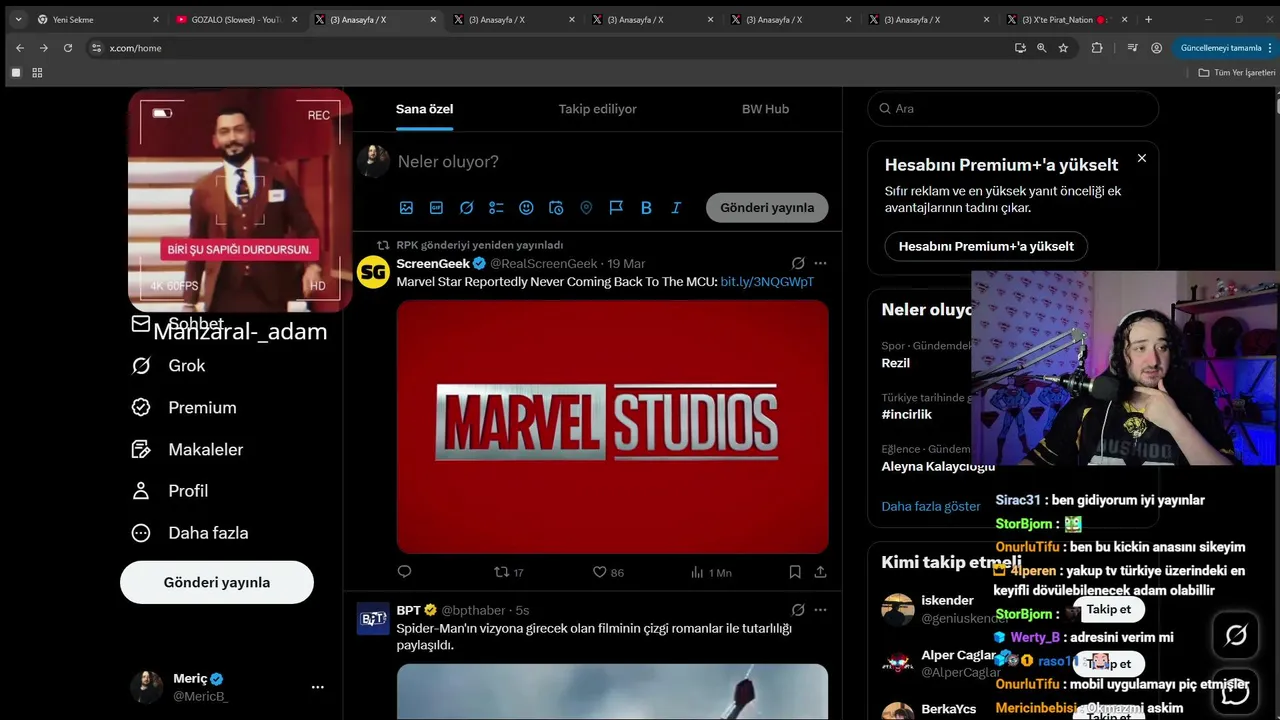Click the Ara search field

point(1013,108)
